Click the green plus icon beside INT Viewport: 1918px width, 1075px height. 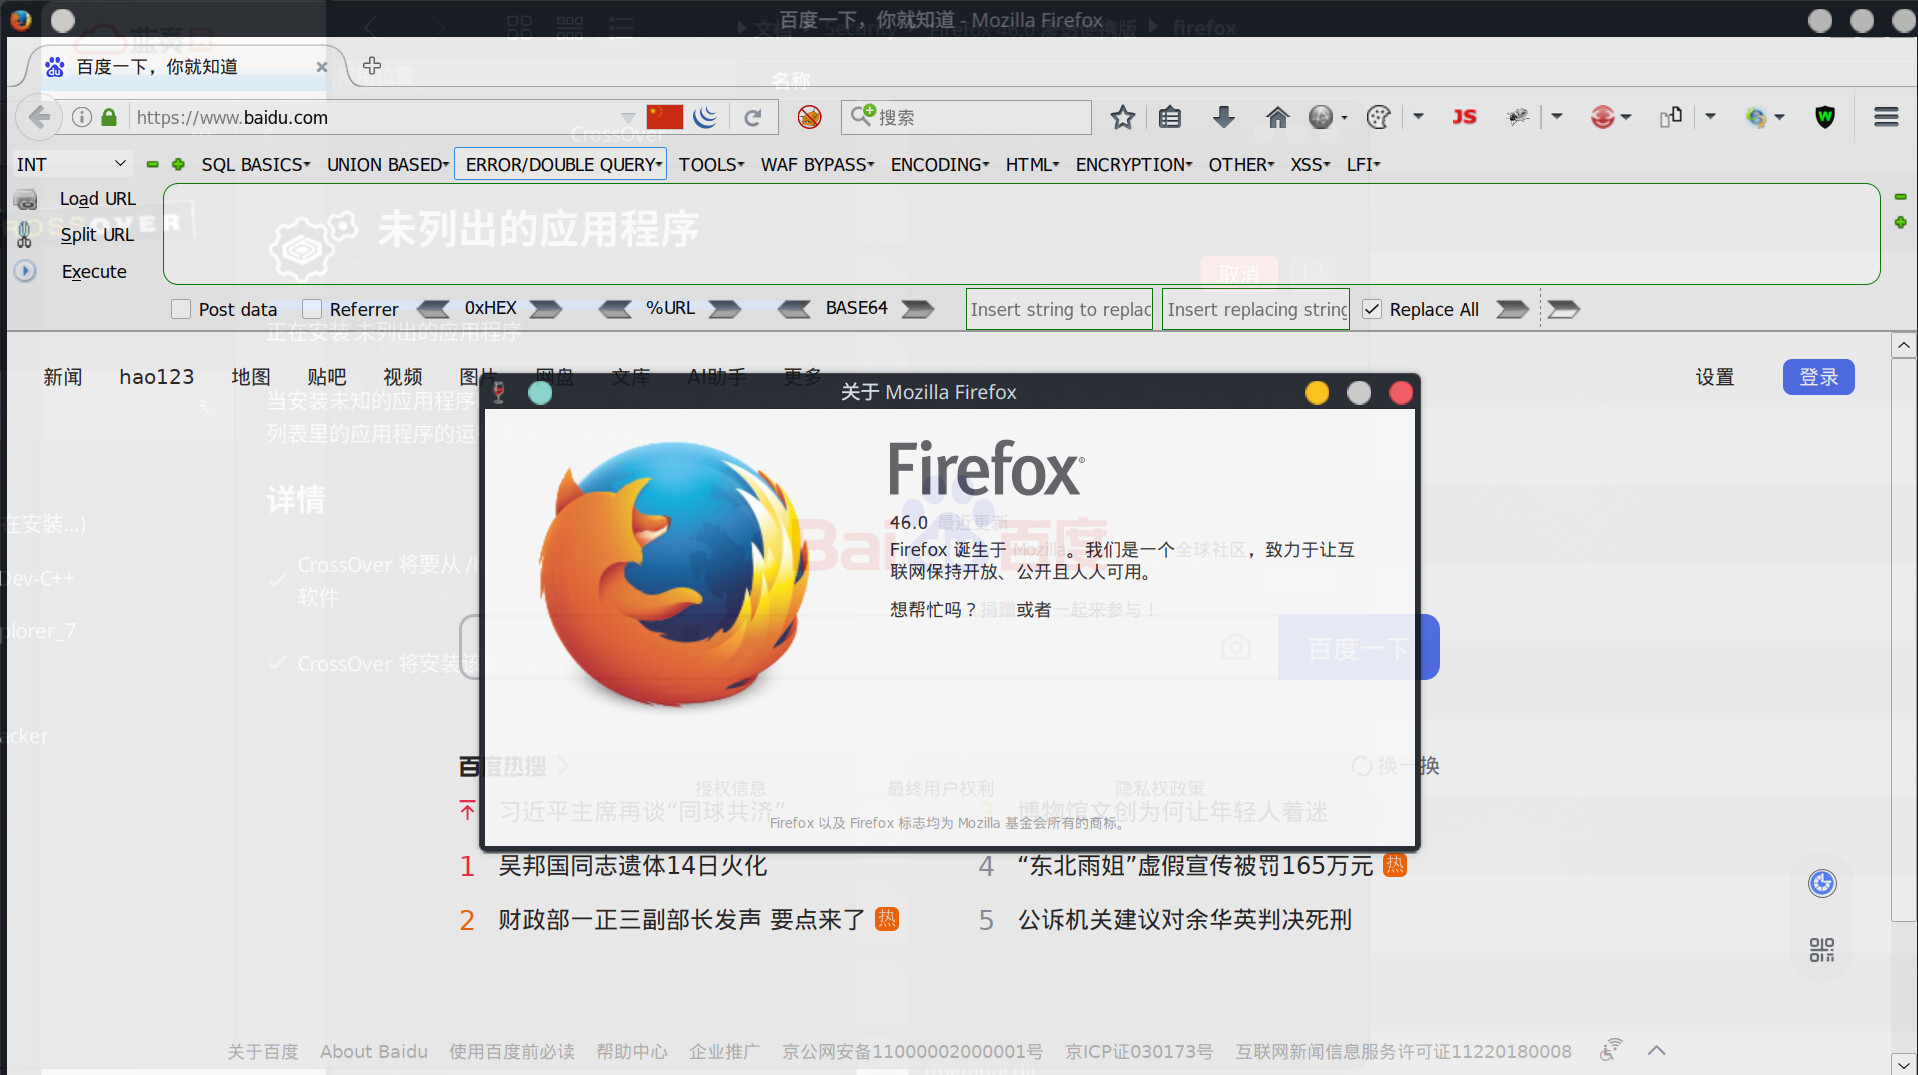[x=178, y=164]
